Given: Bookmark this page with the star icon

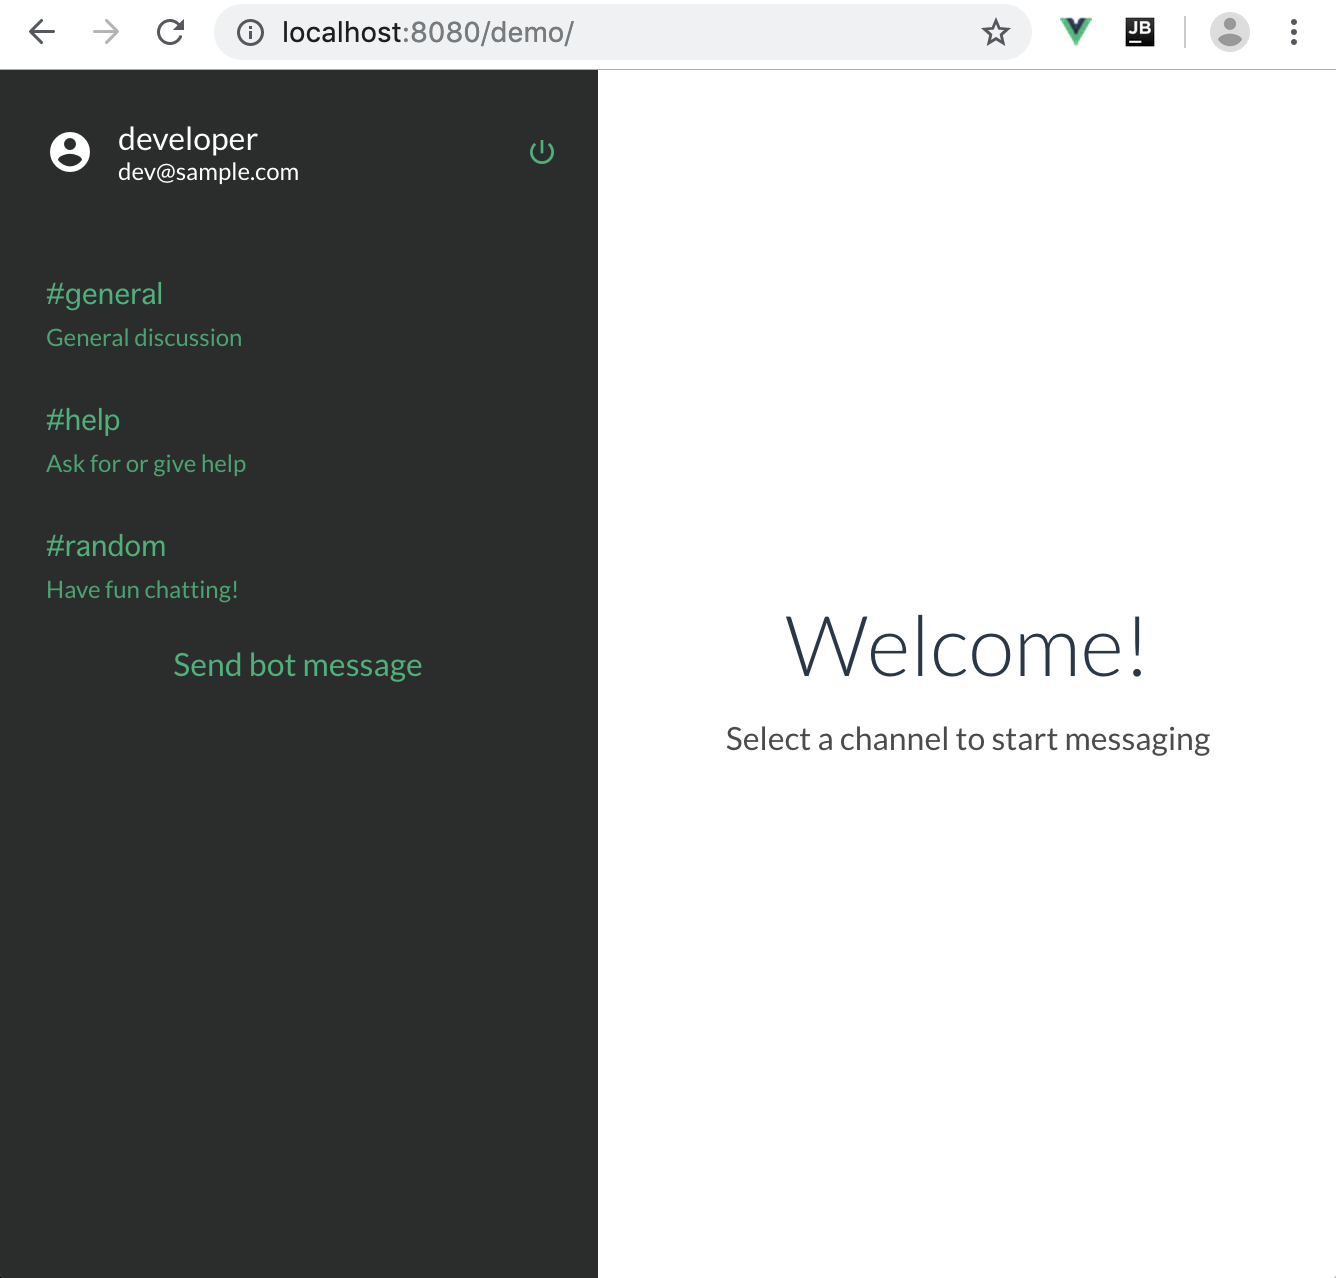Looking at the screenshot, I should point(995,33).
